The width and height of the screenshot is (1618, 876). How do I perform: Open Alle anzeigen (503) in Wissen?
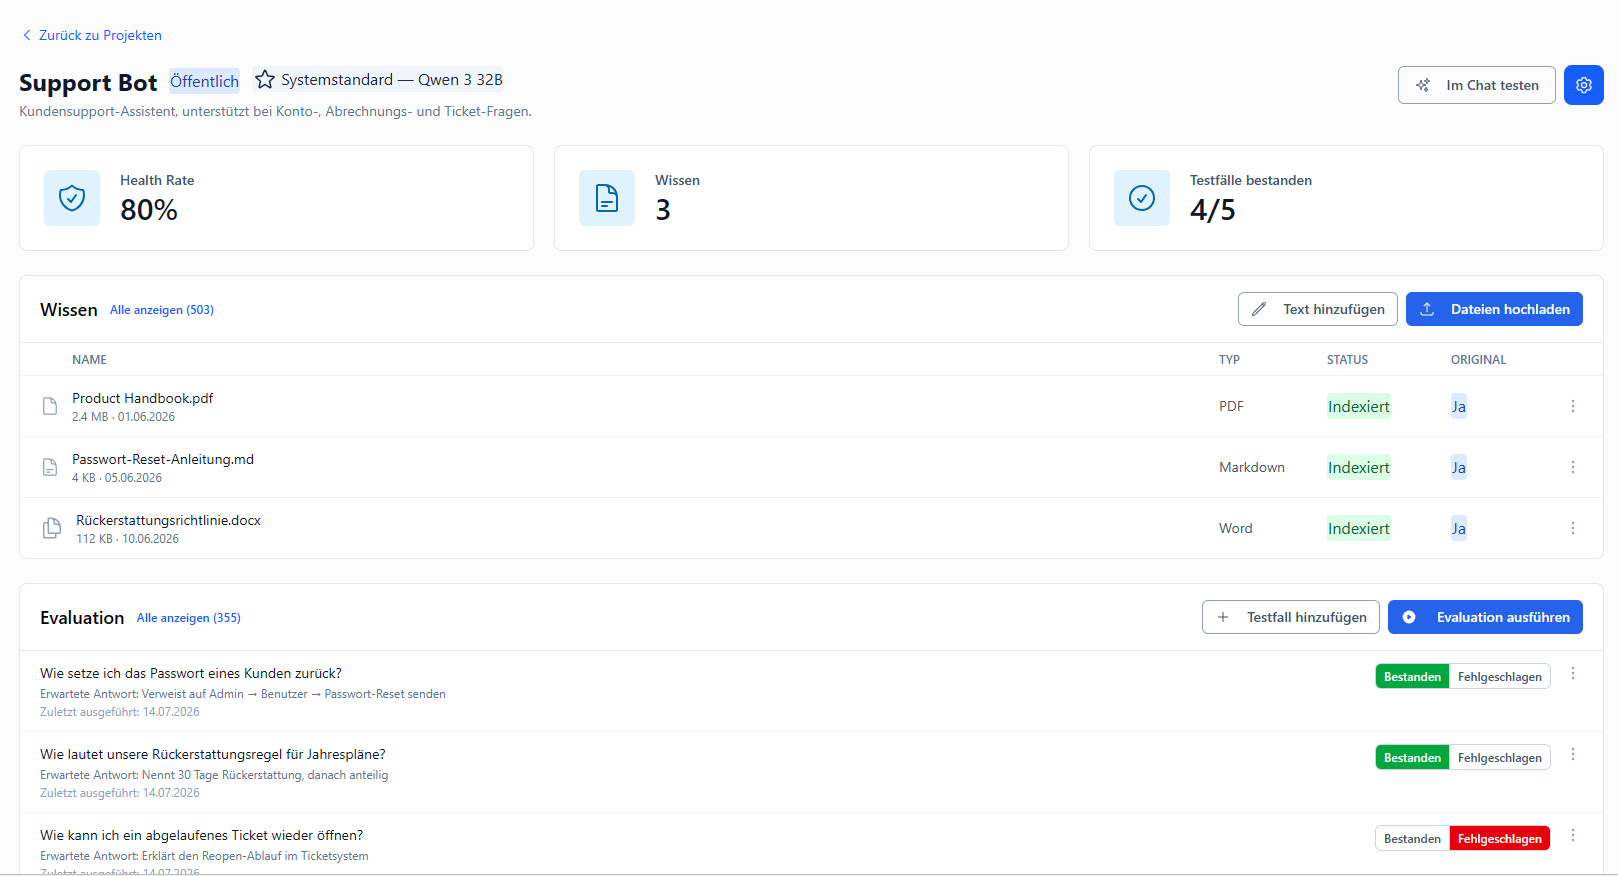point(162,310)
